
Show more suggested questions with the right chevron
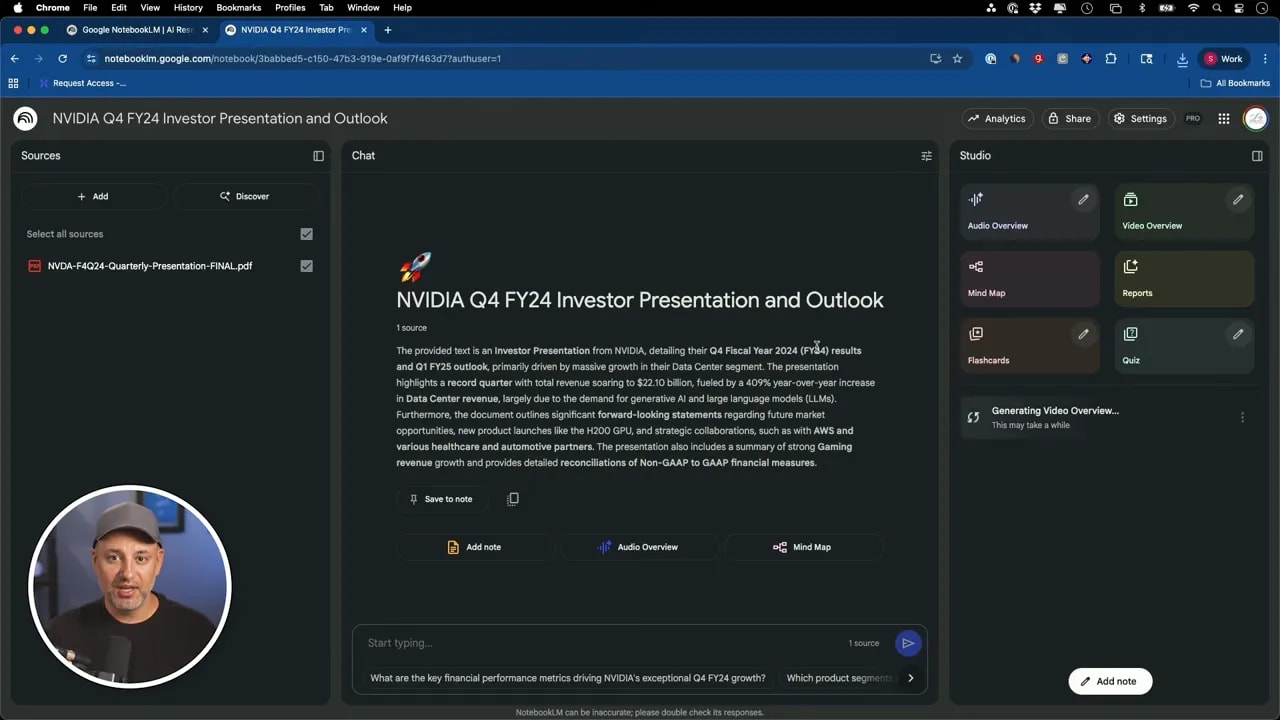911,677
